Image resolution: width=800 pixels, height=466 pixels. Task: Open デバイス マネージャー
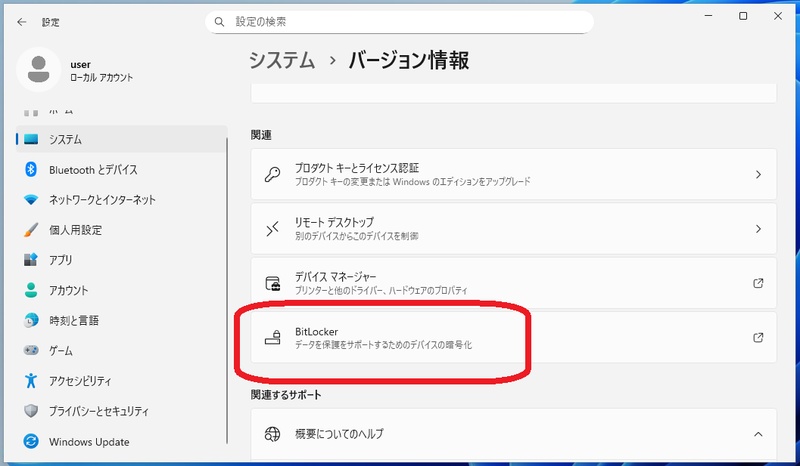click(x=514, y=283)
